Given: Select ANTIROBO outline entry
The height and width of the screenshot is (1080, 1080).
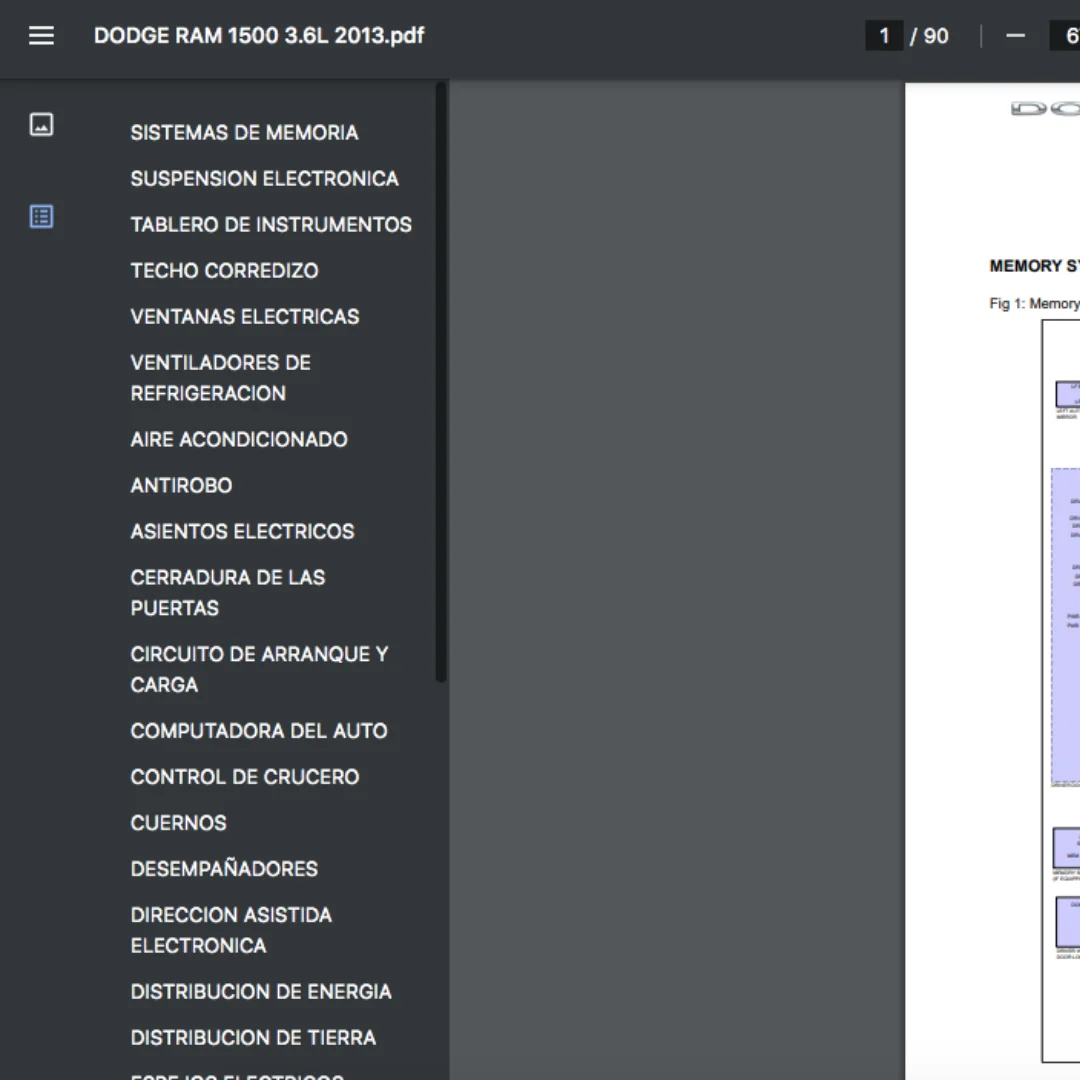Looking at the screenshot, I should click(x=181, y=486).
